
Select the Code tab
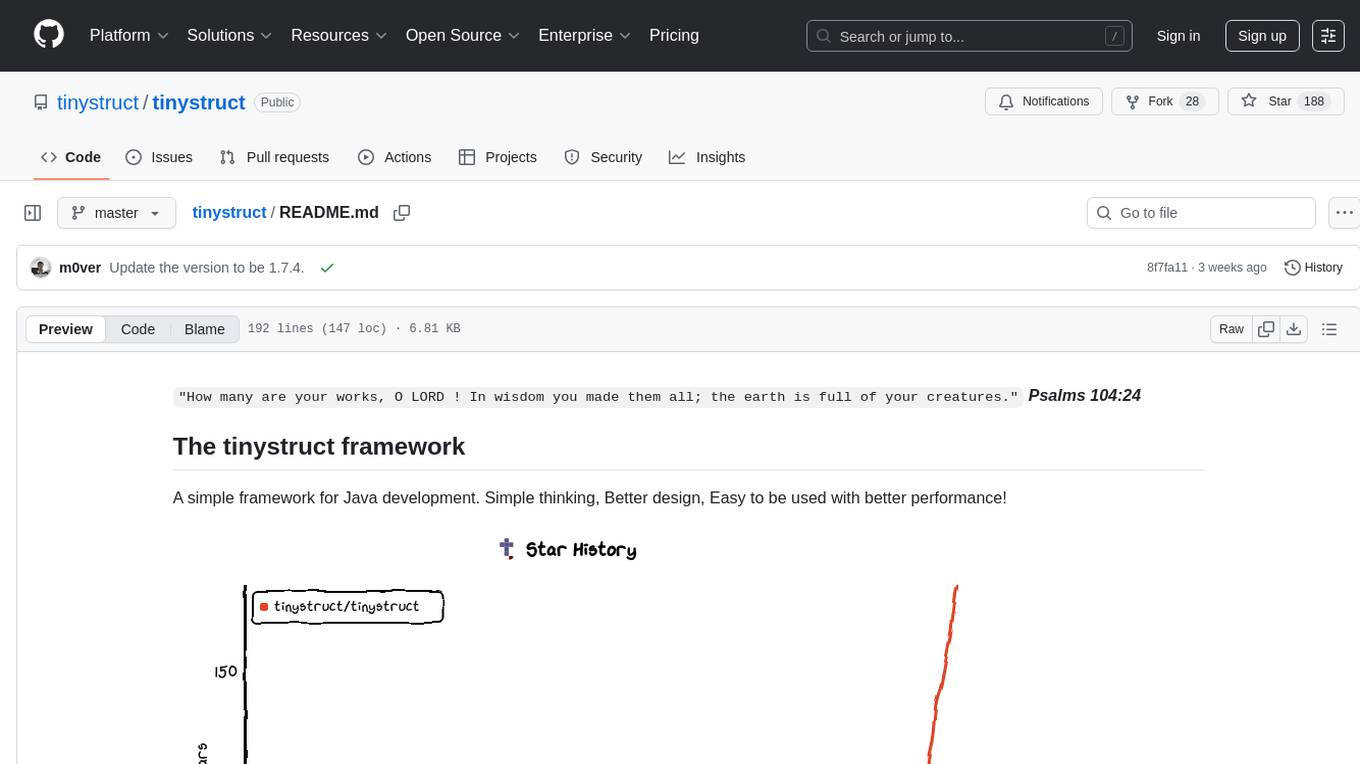tap(71, 157)
